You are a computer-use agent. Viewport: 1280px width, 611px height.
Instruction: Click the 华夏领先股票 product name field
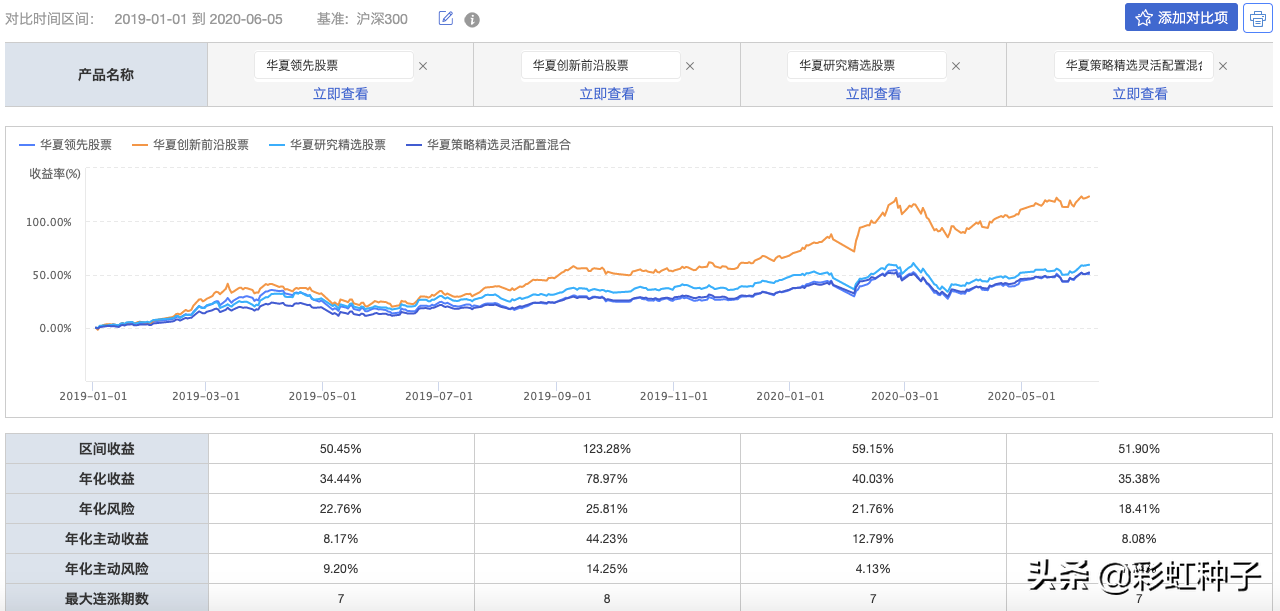(333, 66)
